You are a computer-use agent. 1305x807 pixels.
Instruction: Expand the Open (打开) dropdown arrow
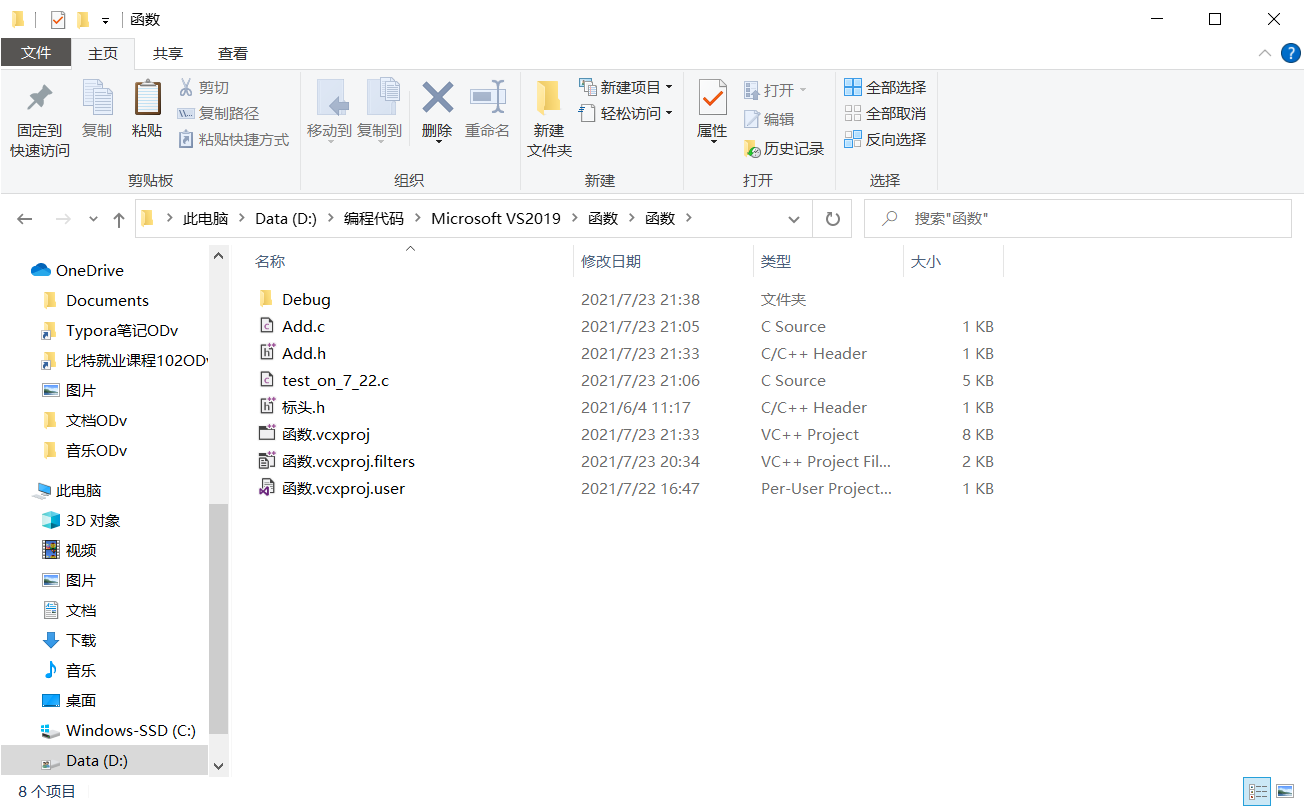tap(802, 91)
